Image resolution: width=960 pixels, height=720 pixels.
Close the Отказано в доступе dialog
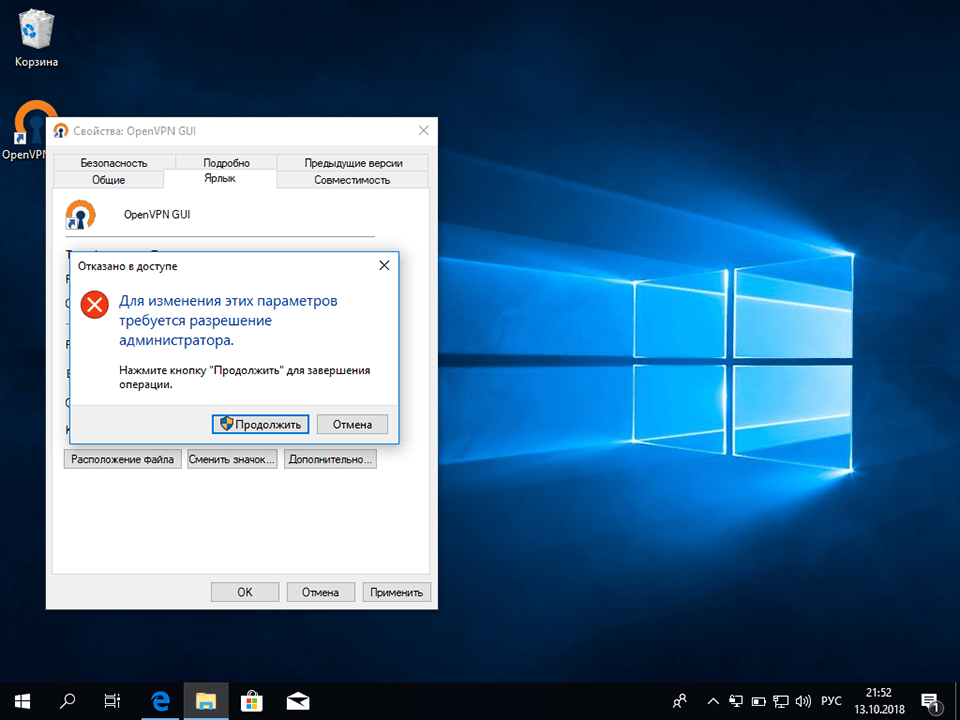pos(384,266)
